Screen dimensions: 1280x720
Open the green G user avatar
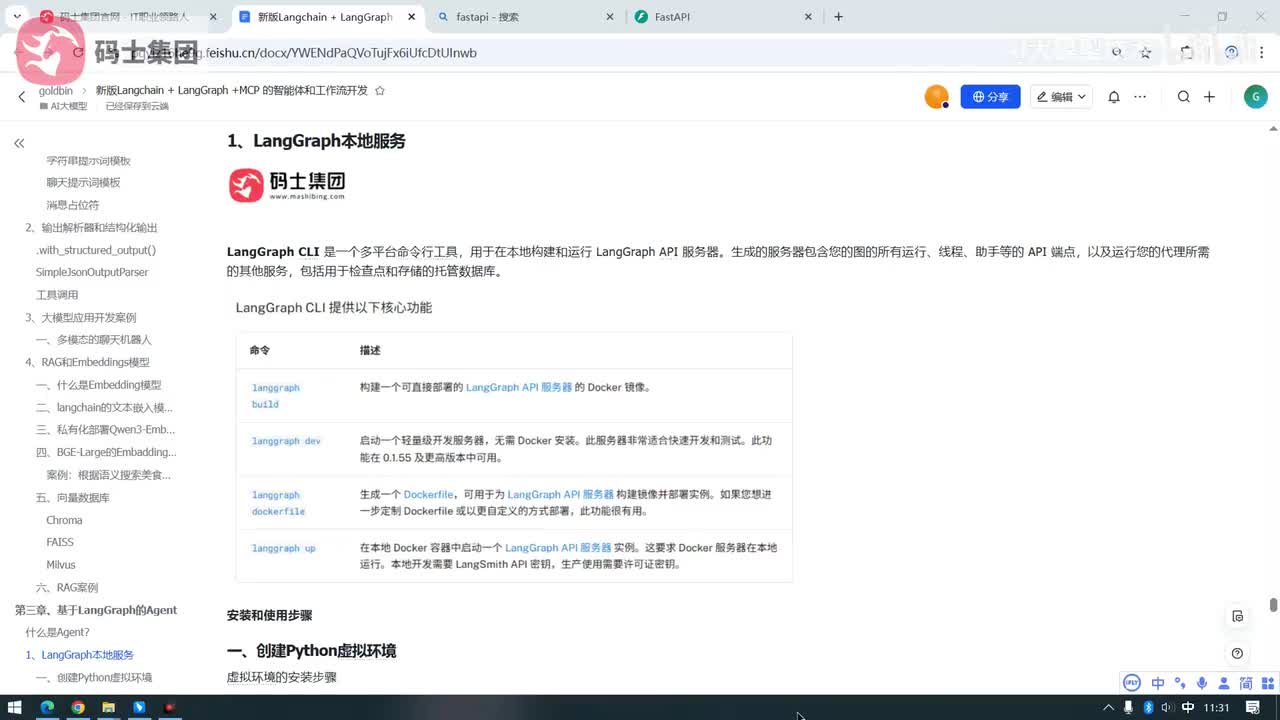[x=1255, y=97]
